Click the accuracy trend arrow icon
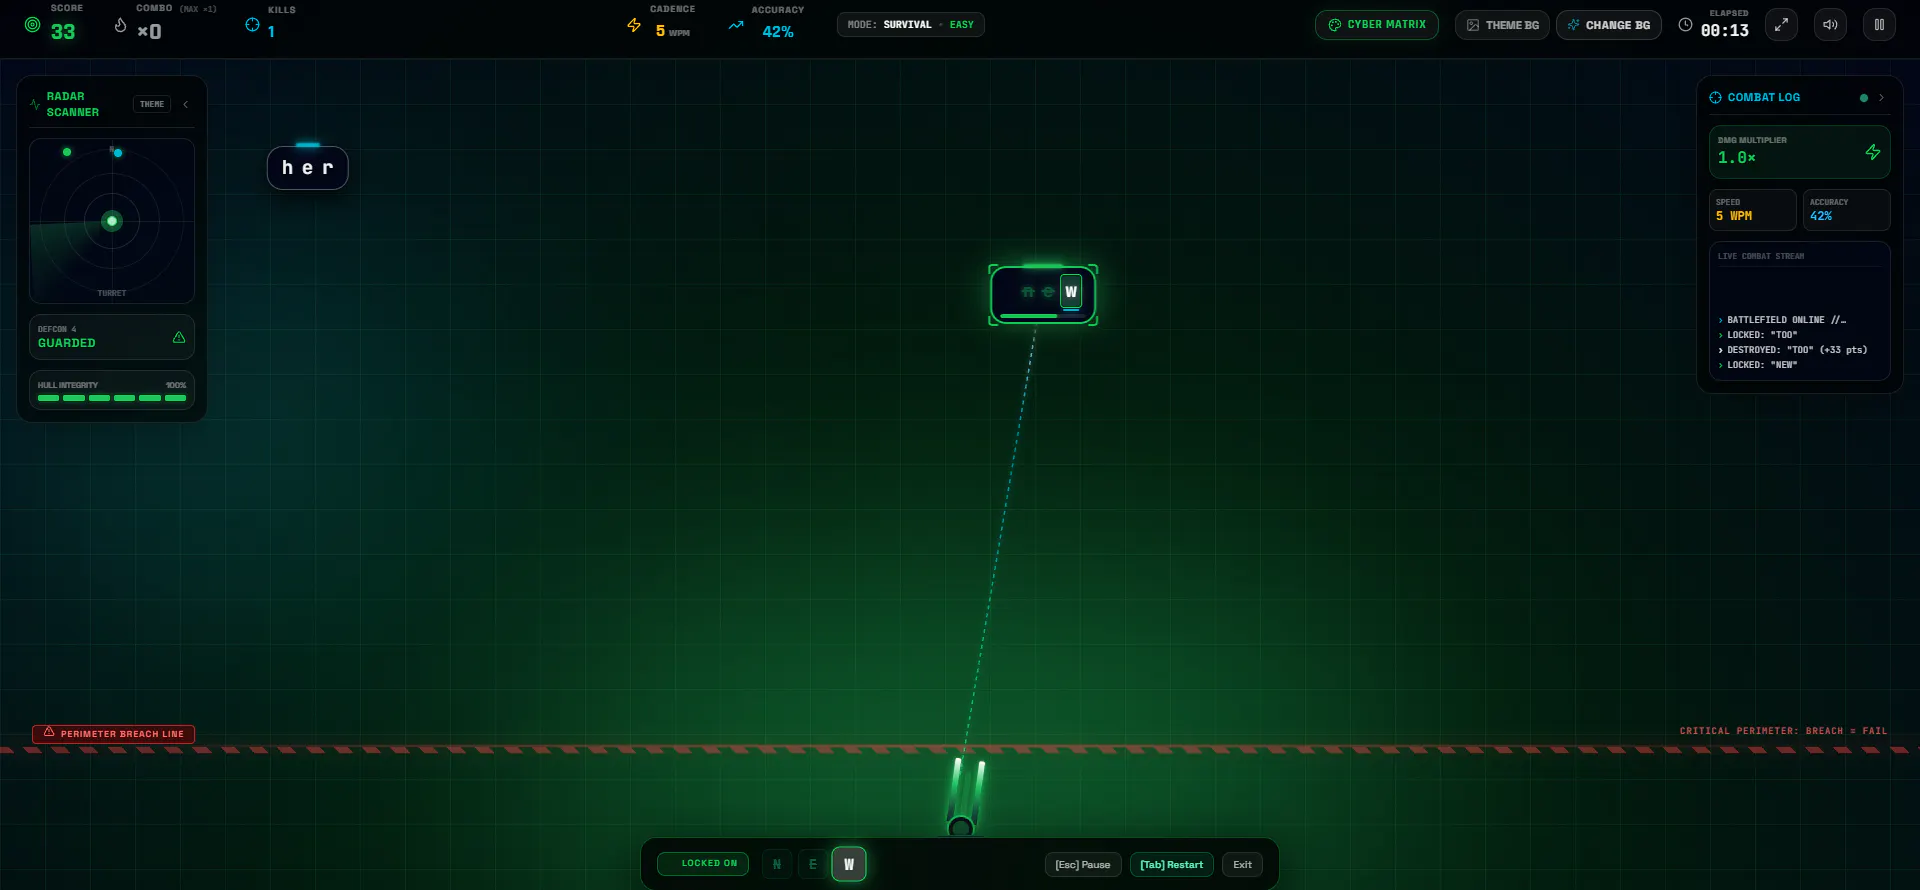This screenshot has width=1920, height=890. [x=736, y=25]
